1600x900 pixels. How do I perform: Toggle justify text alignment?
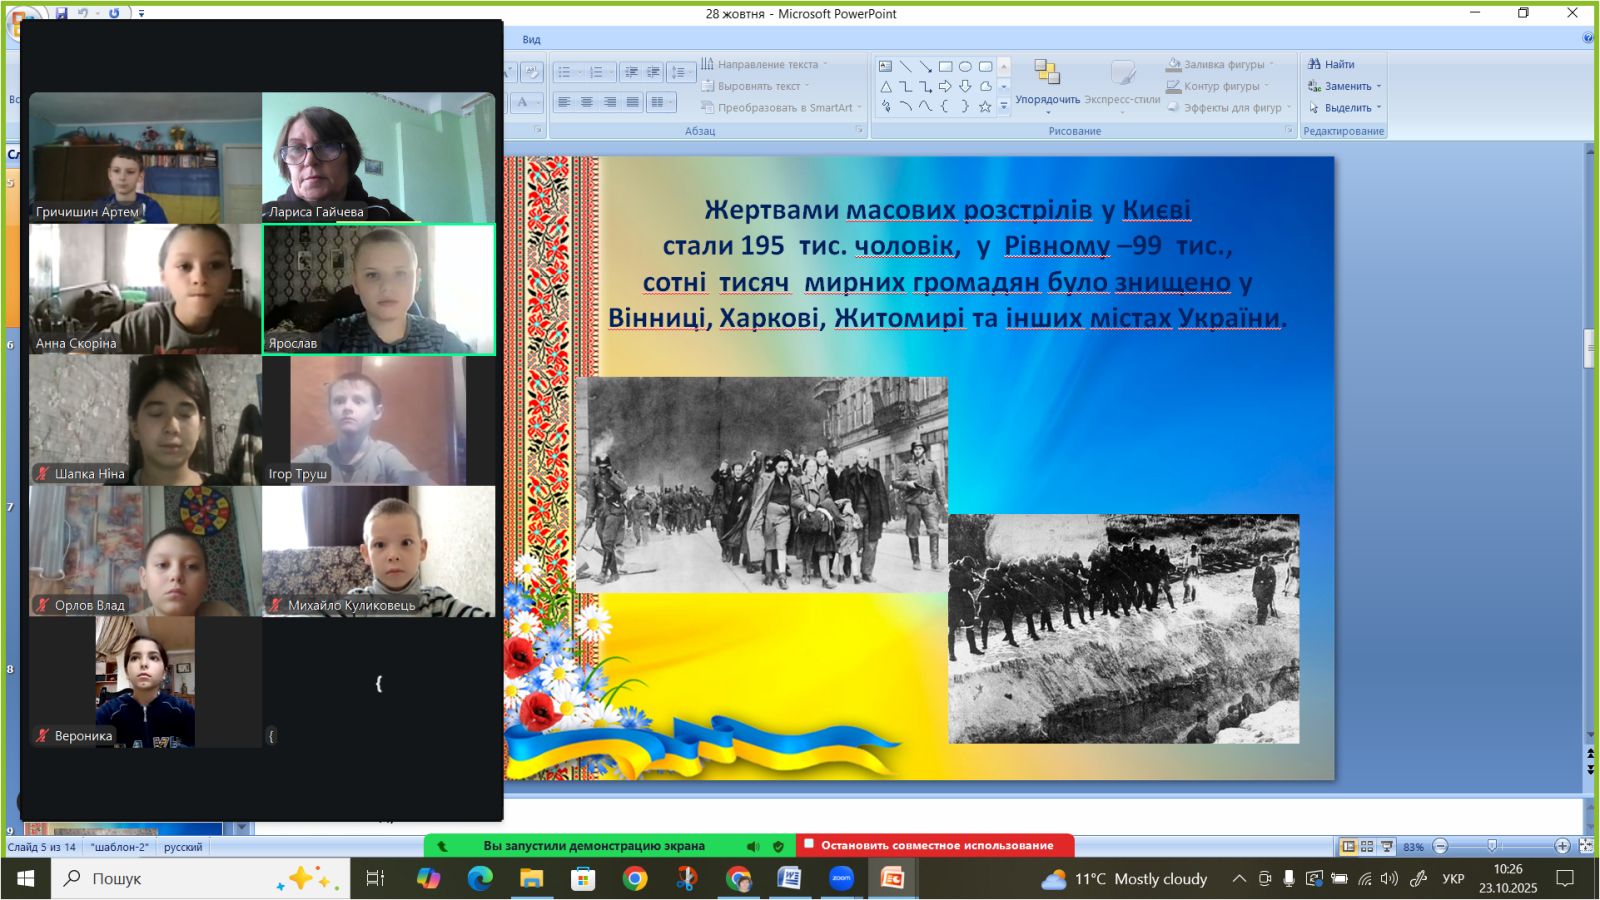632,102
